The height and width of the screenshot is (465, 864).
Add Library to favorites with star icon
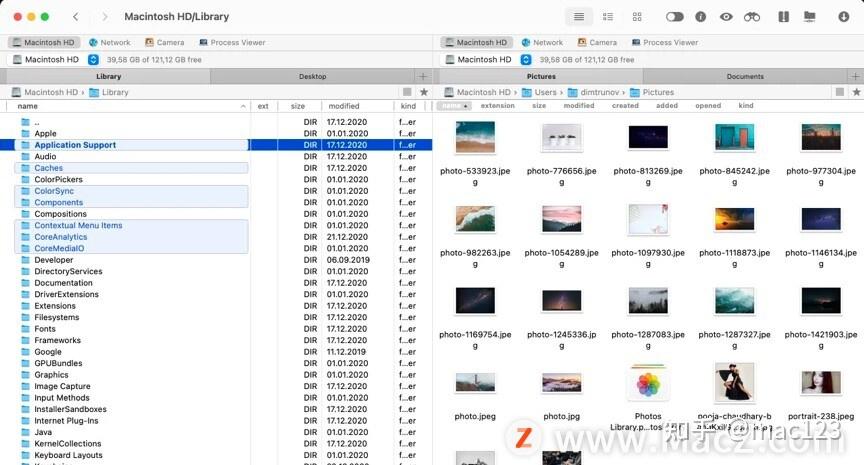pyautogui.click(x=424, y=92)
